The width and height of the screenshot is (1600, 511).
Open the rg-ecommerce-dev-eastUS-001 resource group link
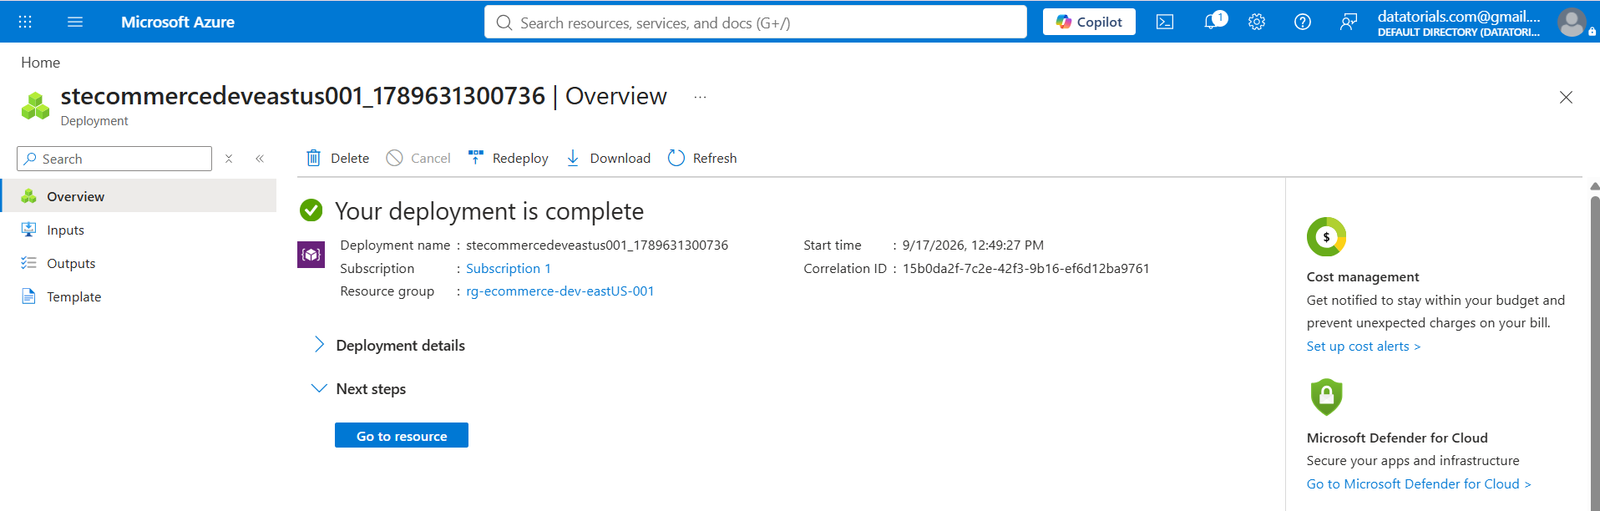coord(560,291)
